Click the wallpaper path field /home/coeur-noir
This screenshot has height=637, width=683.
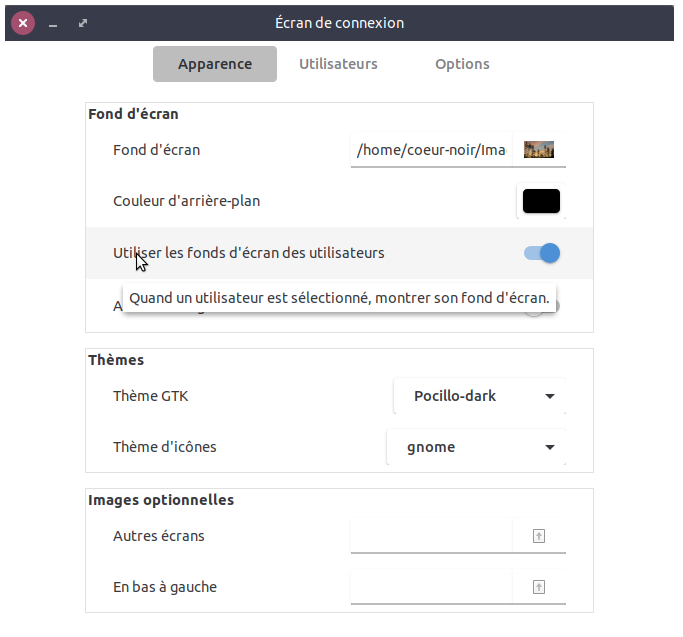pos(431,150)
